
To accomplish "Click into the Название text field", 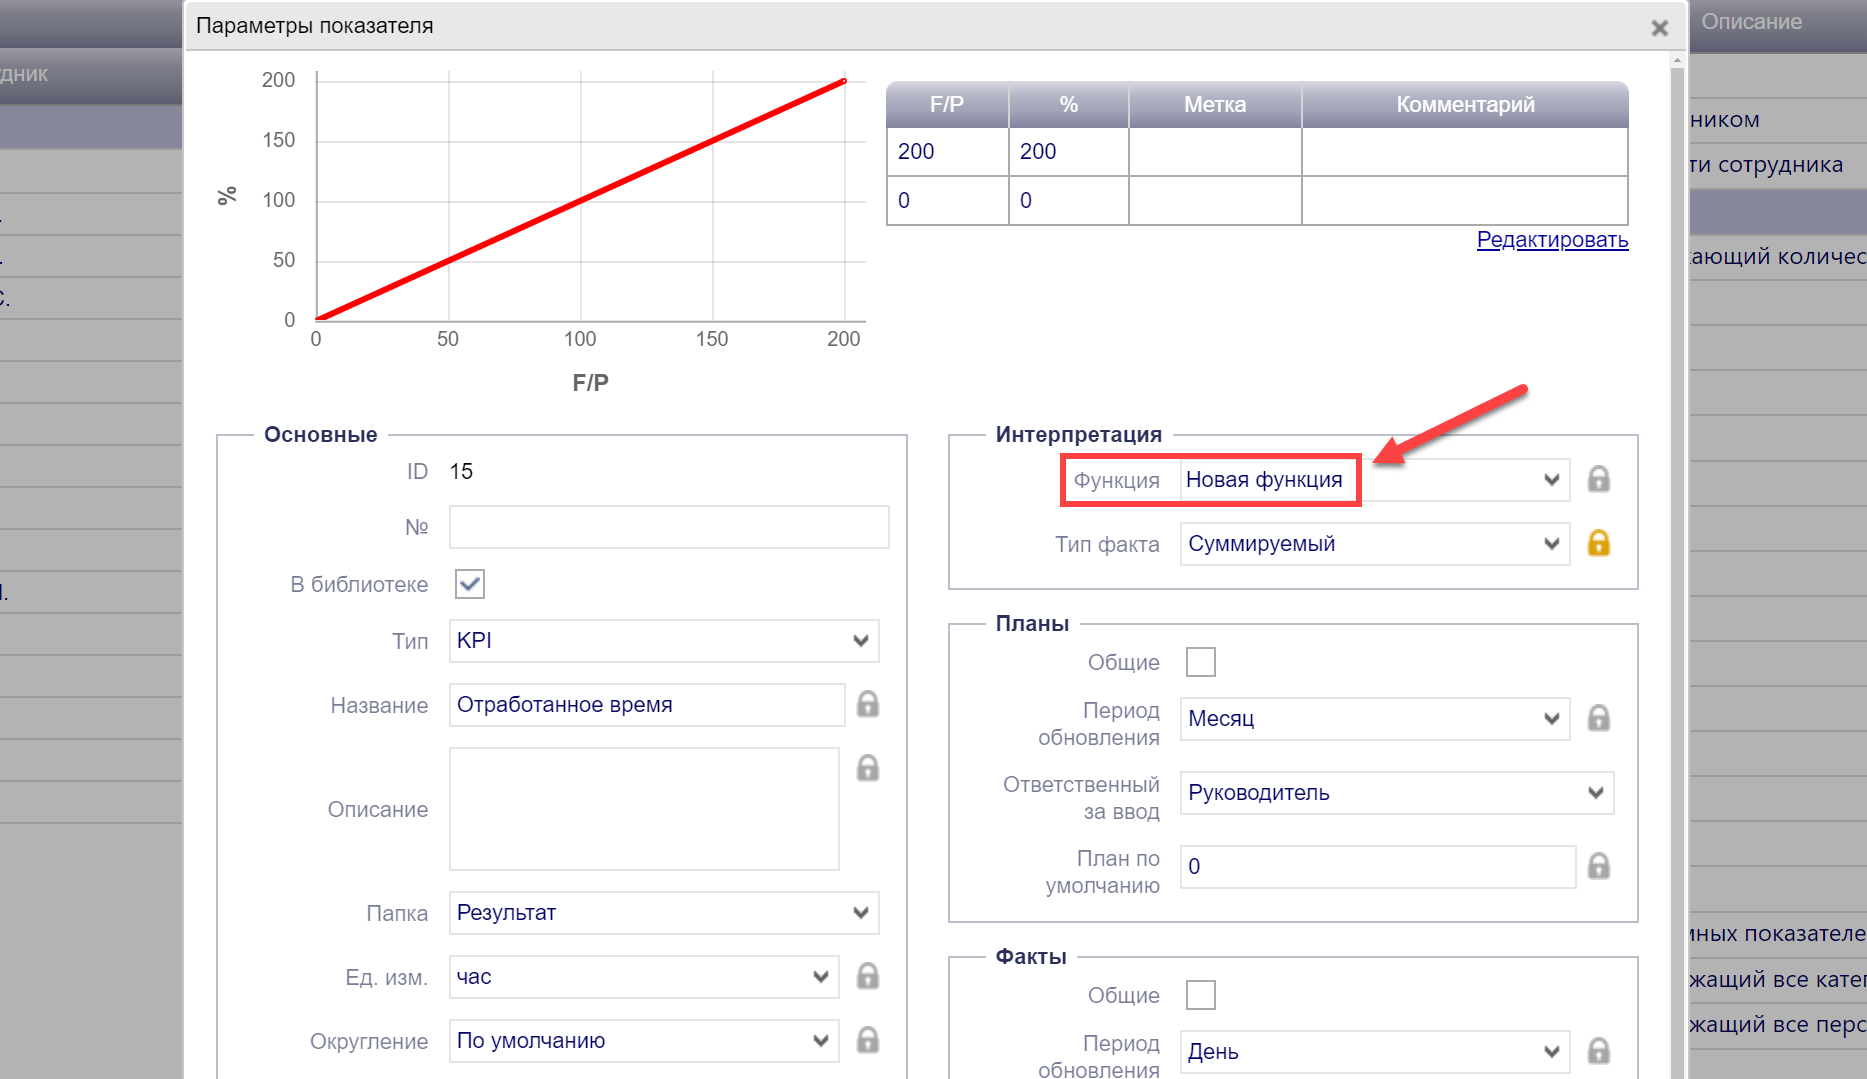I will click(x=646, y=705).
